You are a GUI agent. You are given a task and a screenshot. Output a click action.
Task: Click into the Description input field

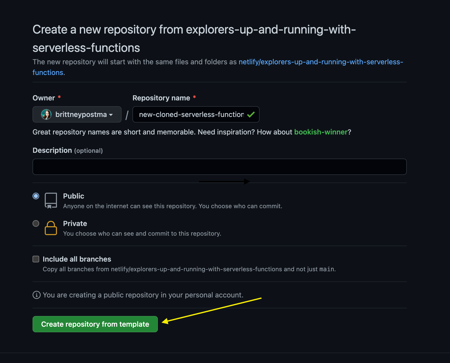click(x=219, y=166)
